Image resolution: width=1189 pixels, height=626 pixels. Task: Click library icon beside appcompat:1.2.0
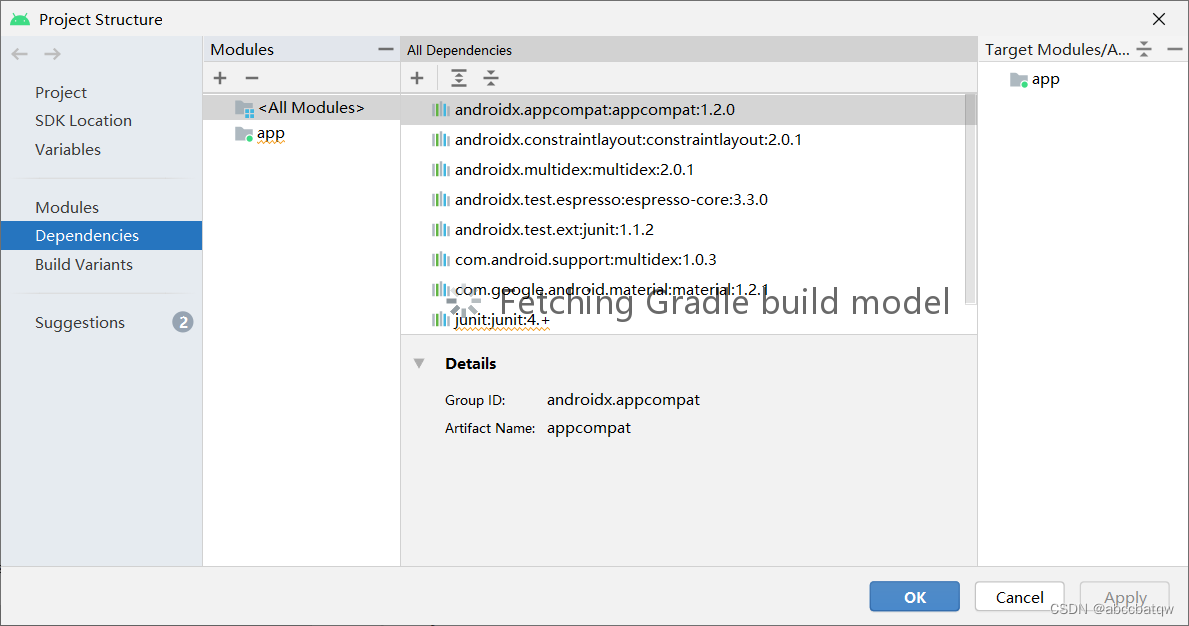pyautogui.click(x=441, y=109)
